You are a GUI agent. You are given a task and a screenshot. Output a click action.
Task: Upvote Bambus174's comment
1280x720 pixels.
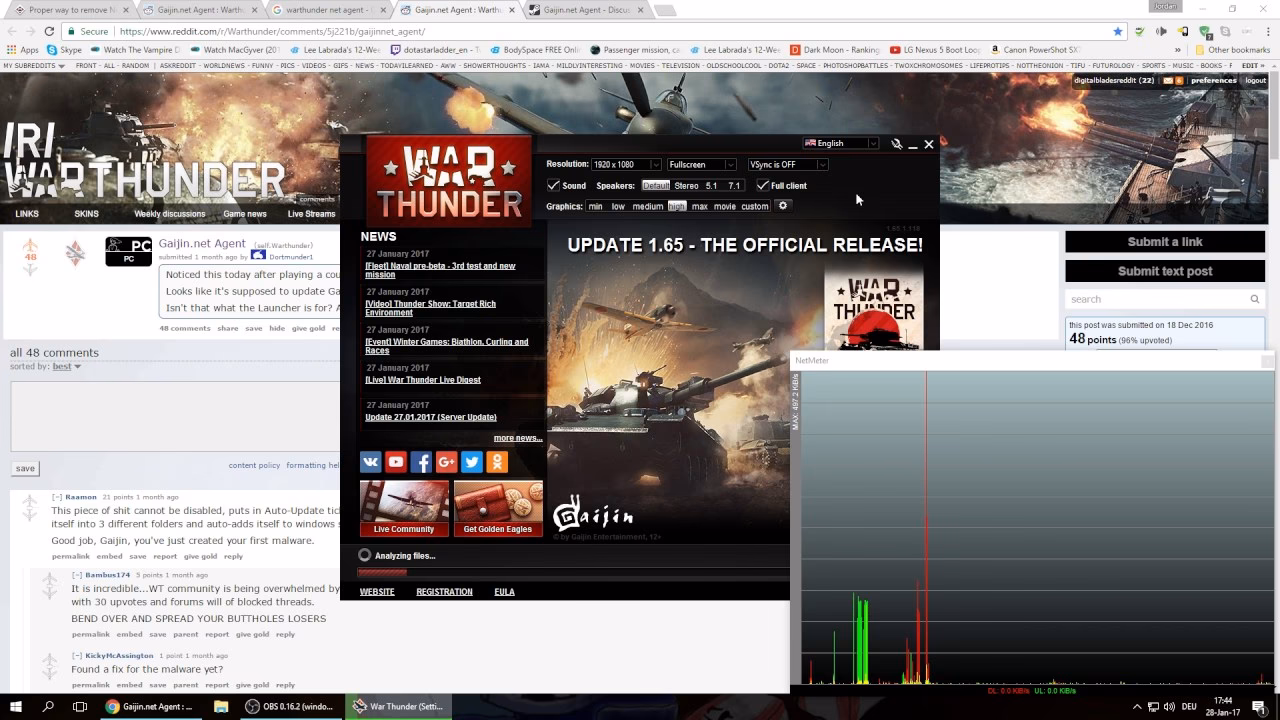[x=49, y=579]
